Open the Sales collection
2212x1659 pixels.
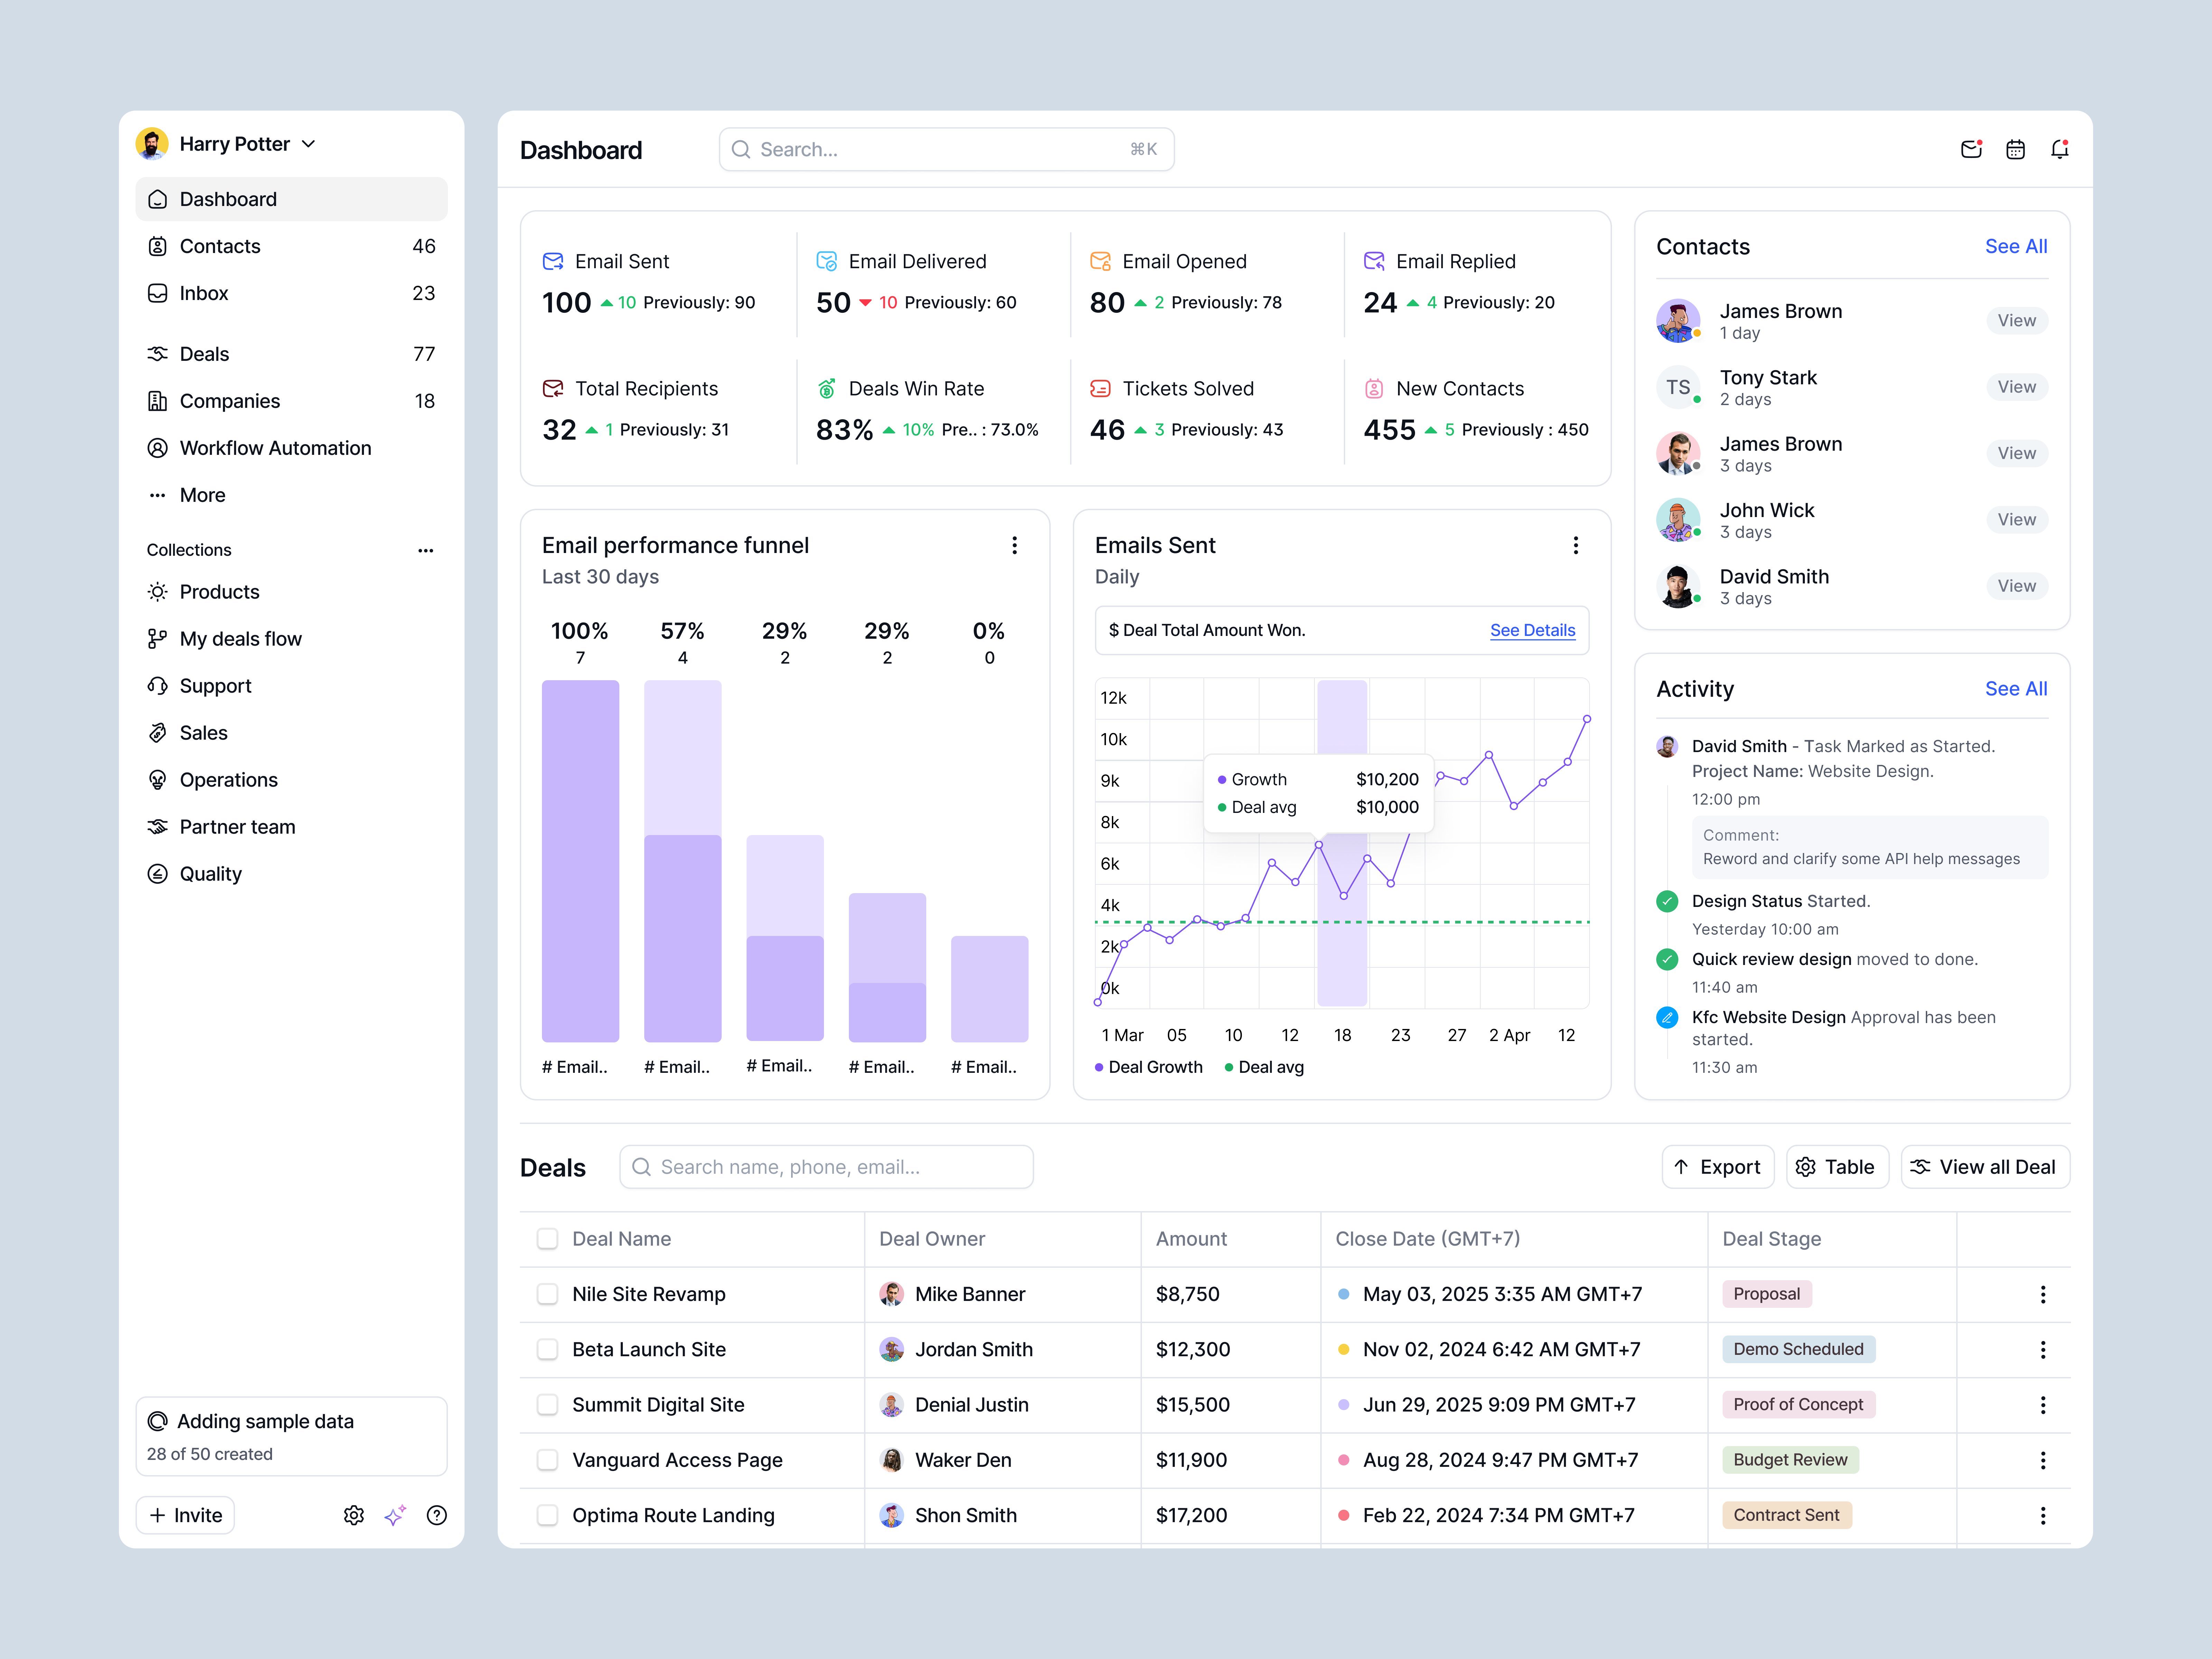pos(291,733)
